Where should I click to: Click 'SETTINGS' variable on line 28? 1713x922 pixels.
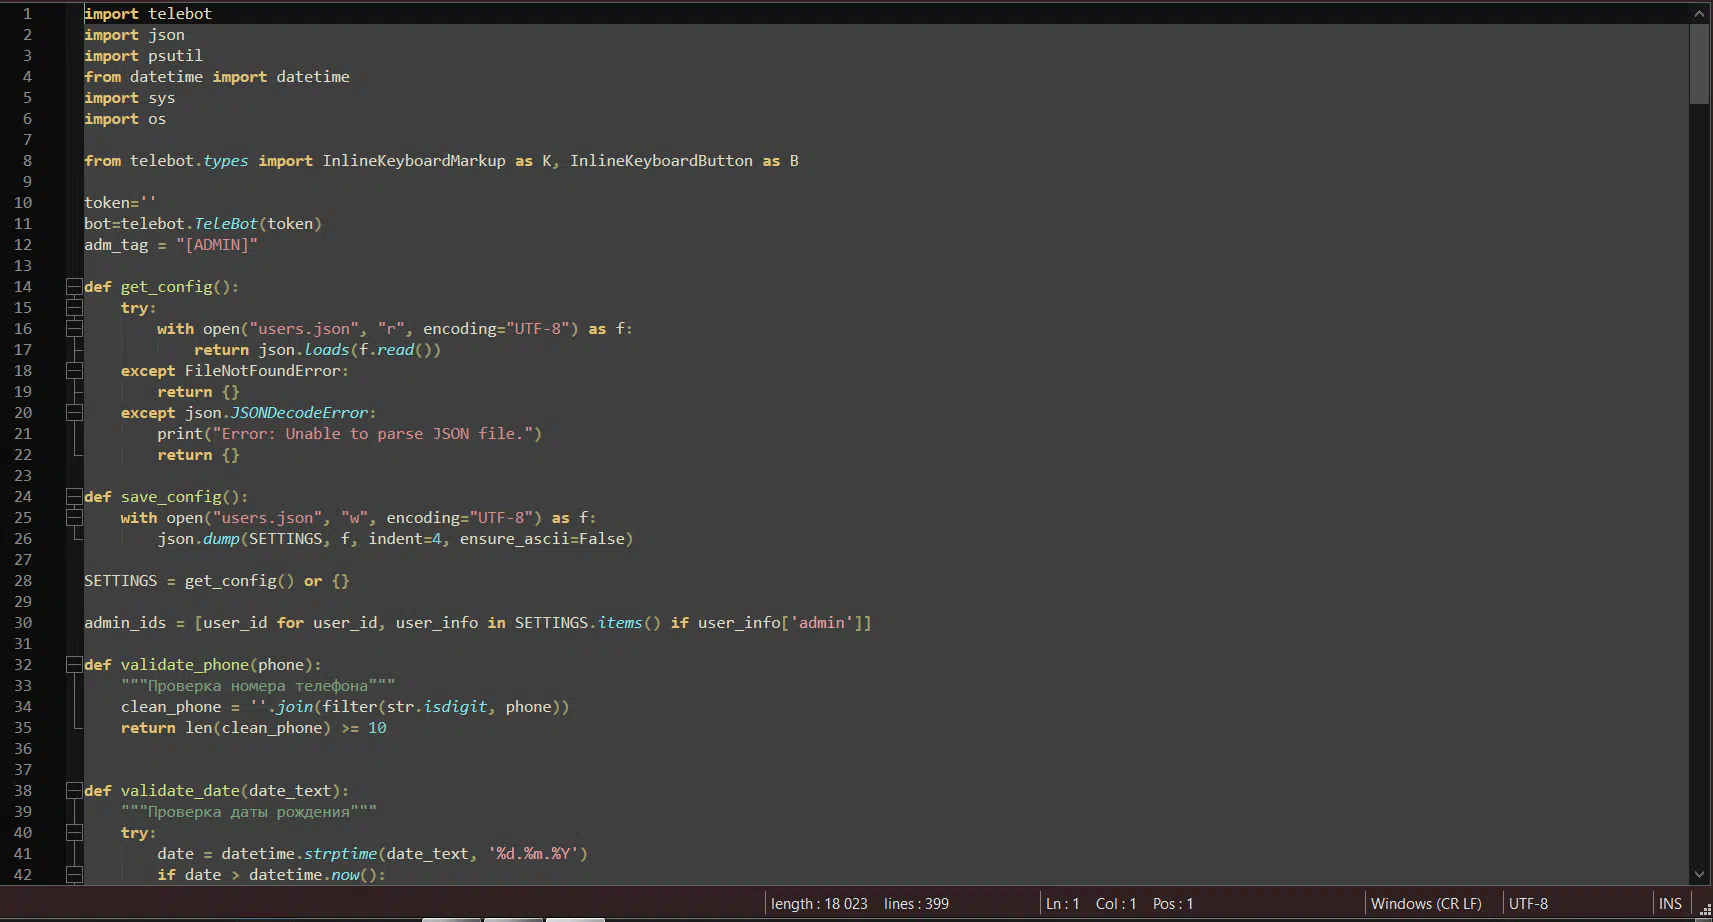pos(120,581)
